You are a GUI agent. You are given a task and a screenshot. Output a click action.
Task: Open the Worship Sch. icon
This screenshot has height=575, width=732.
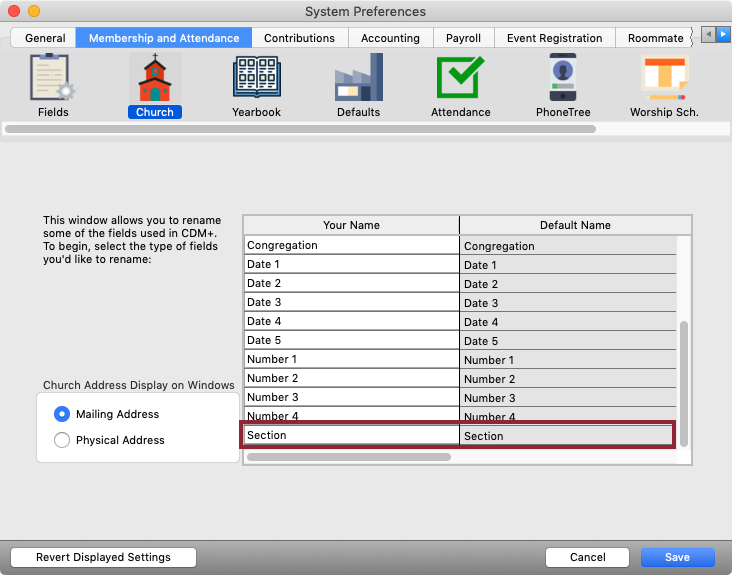coord(663,79)
